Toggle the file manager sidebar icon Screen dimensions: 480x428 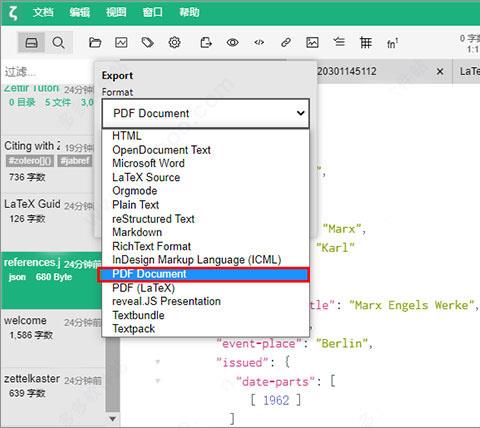[x=31, y=43]
